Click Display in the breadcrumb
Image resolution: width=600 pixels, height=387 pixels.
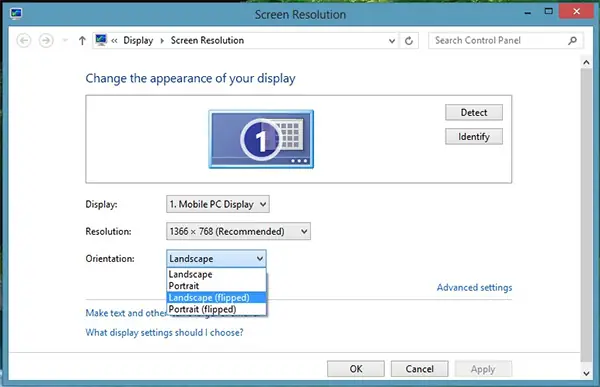click(138, 40)
